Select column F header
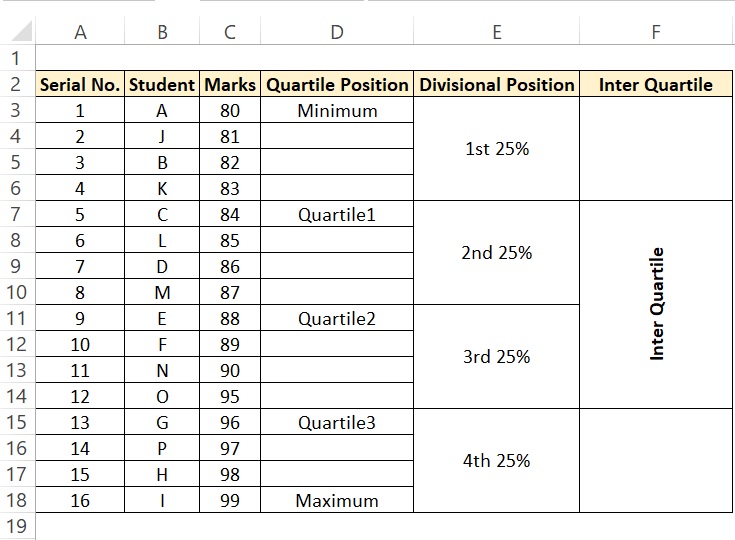Screen dimensions: 735x540 click(656, 32)
